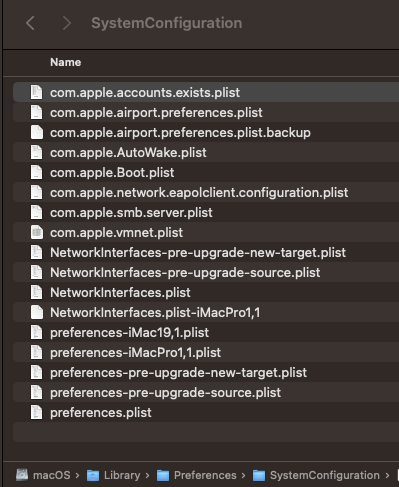Image resolution: width=399 pixels, height=487 pixels.
Task: Select NetworkInterfaces.plist-iMacPro1,1 file name
Action: (155, 312)
